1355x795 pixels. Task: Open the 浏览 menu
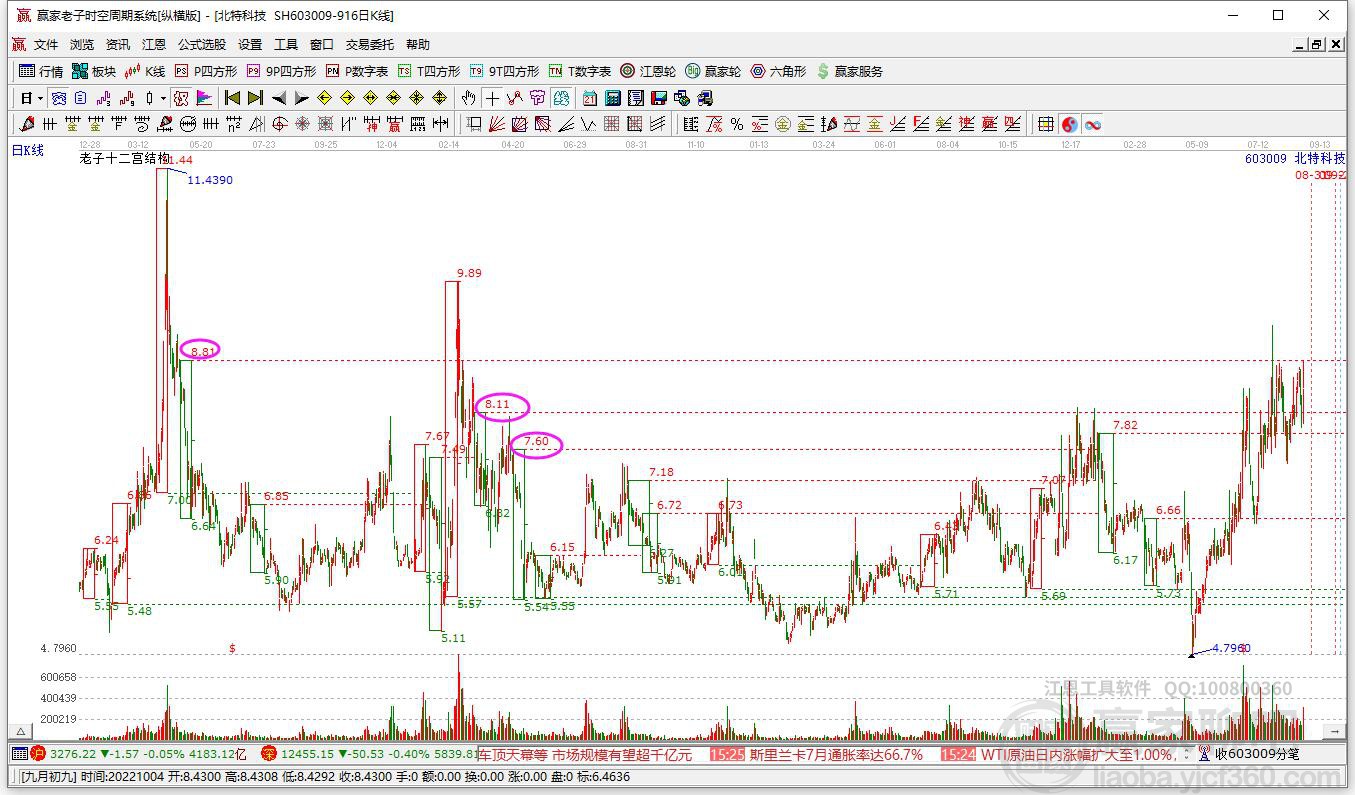click(x=82, y=45)
